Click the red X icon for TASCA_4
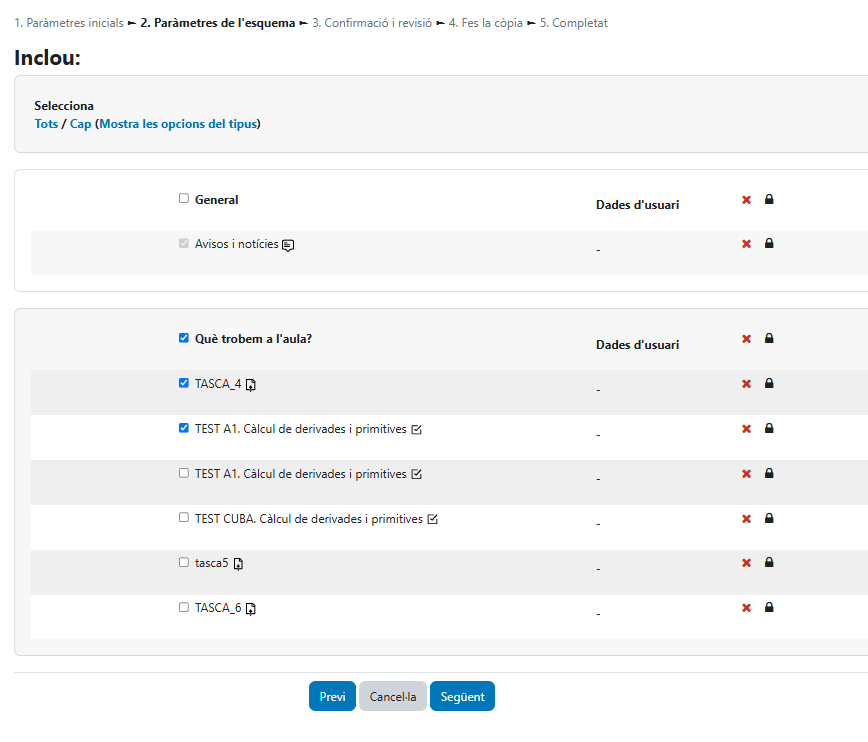 746,384
